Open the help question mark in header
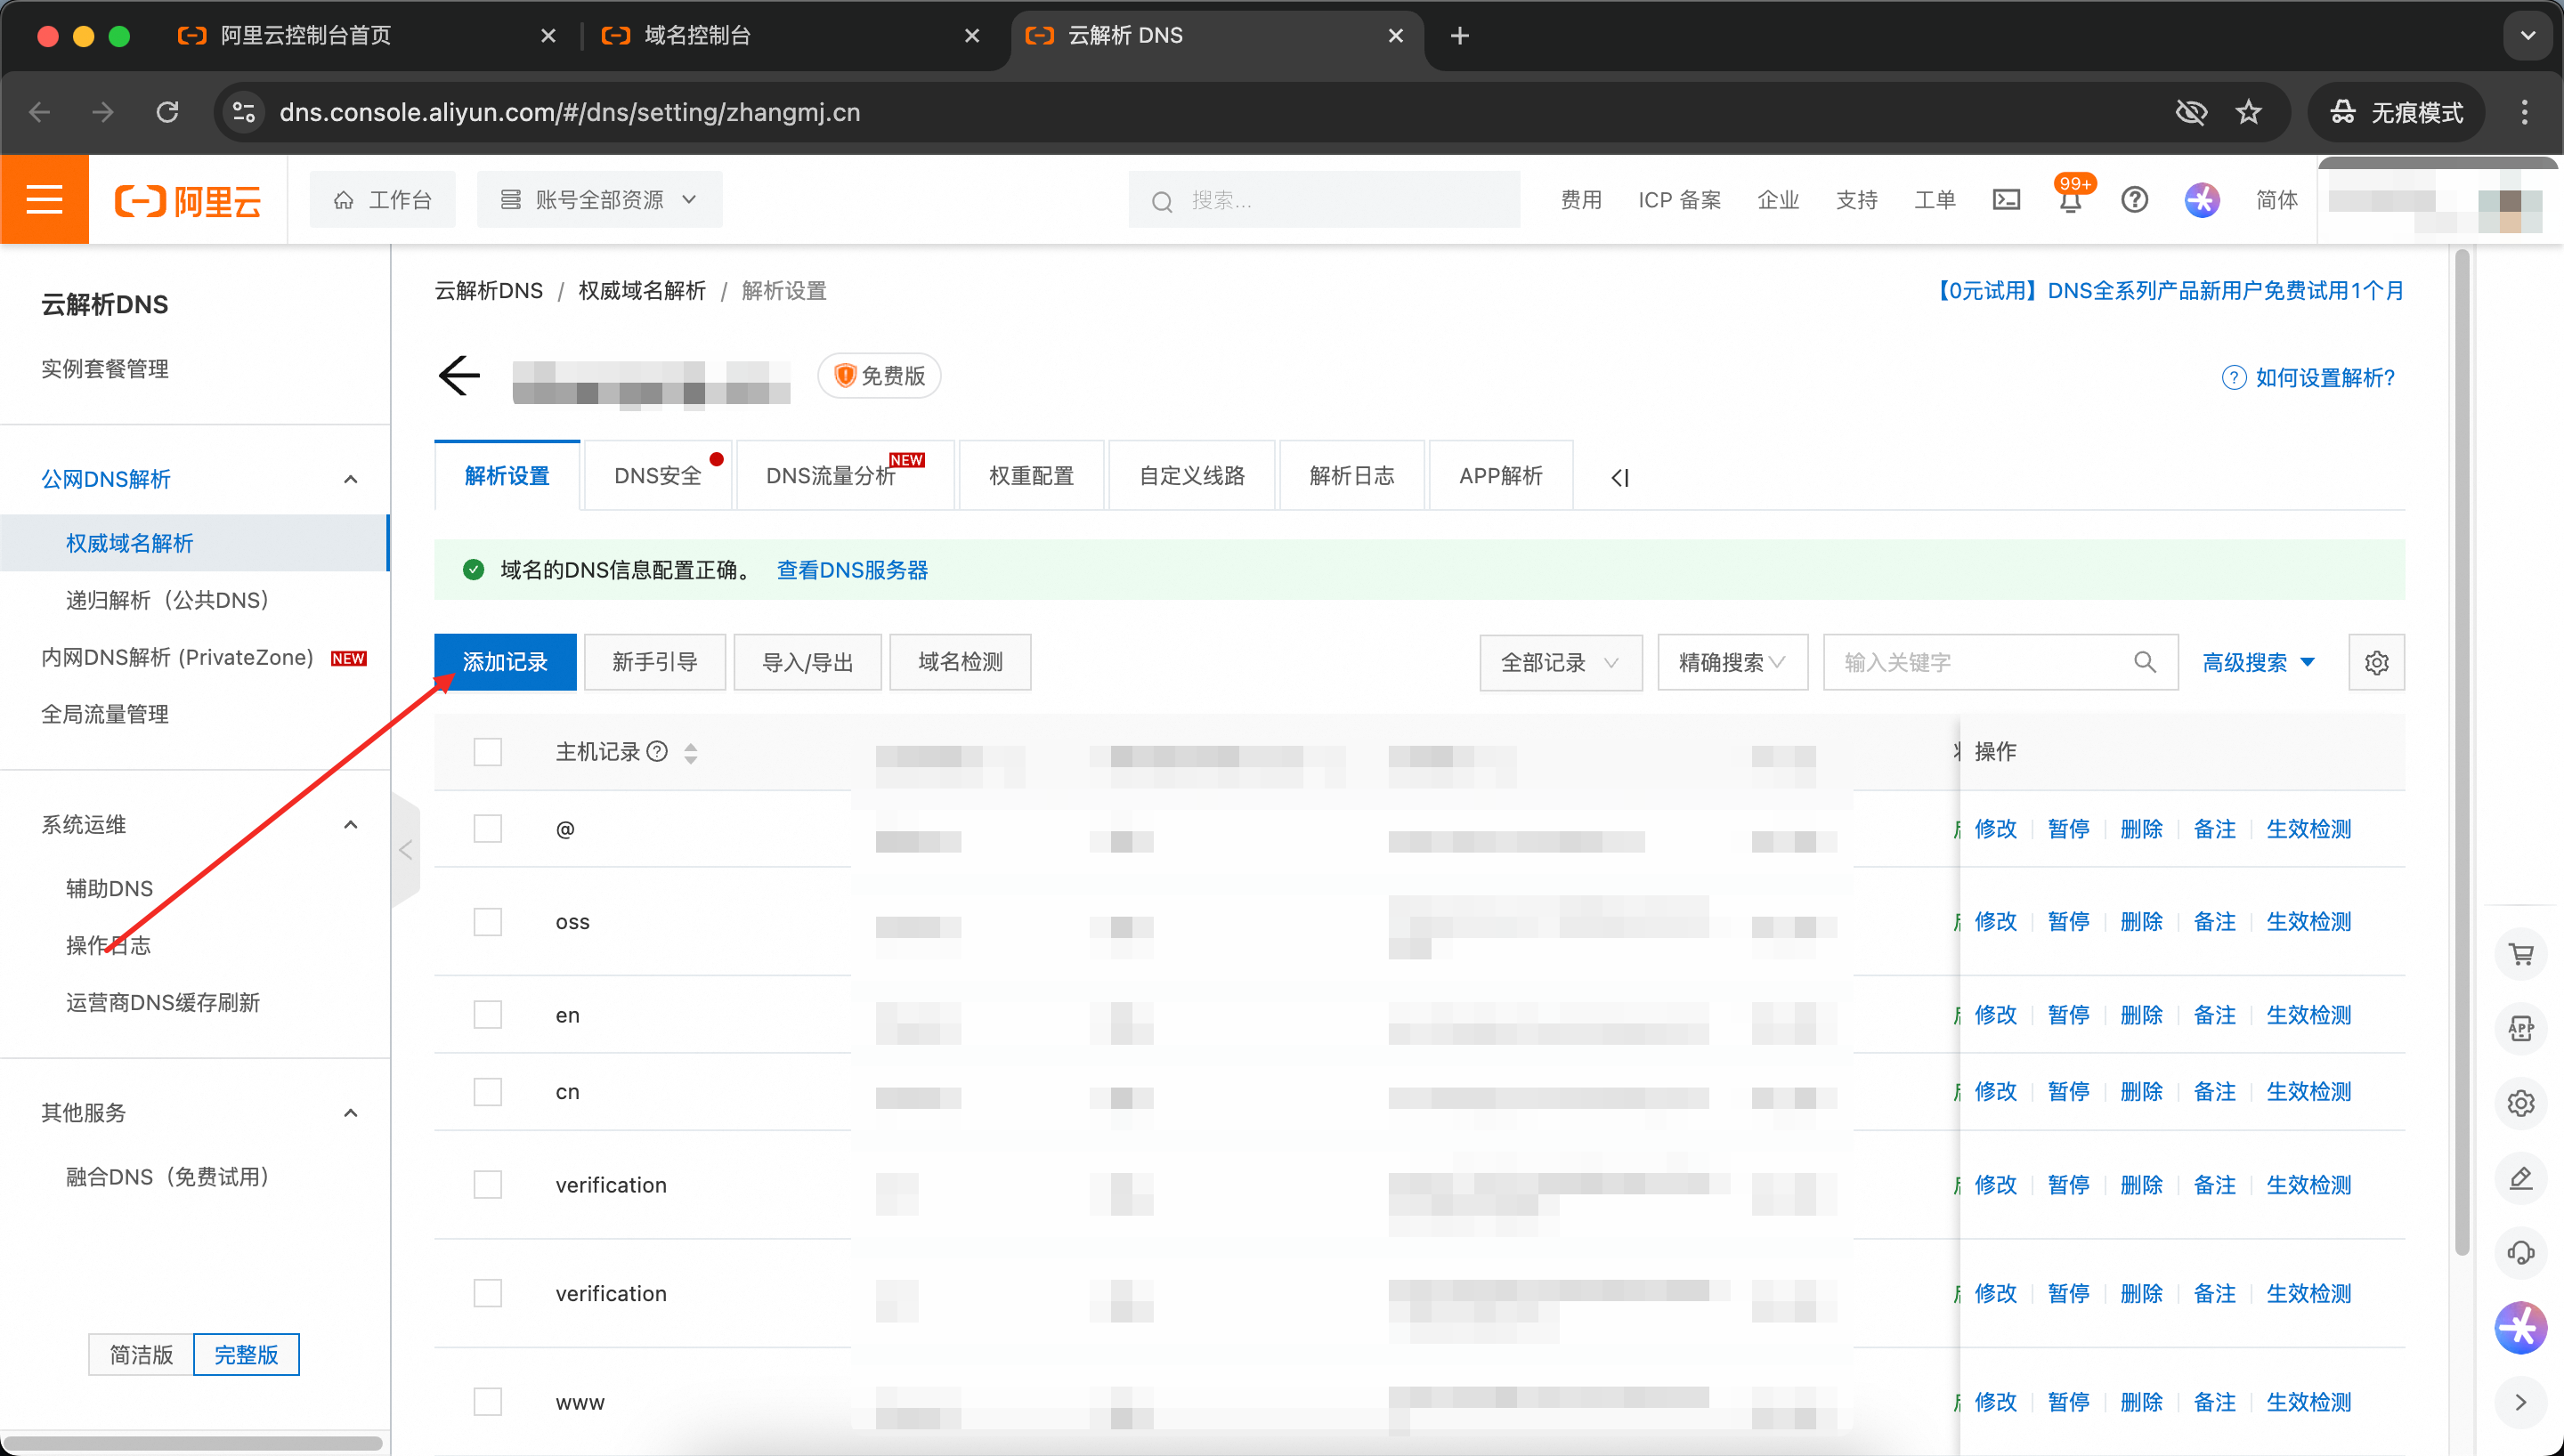Image resolution: width=2564 pixels, height=1456 pixels. pos(2134,200)
